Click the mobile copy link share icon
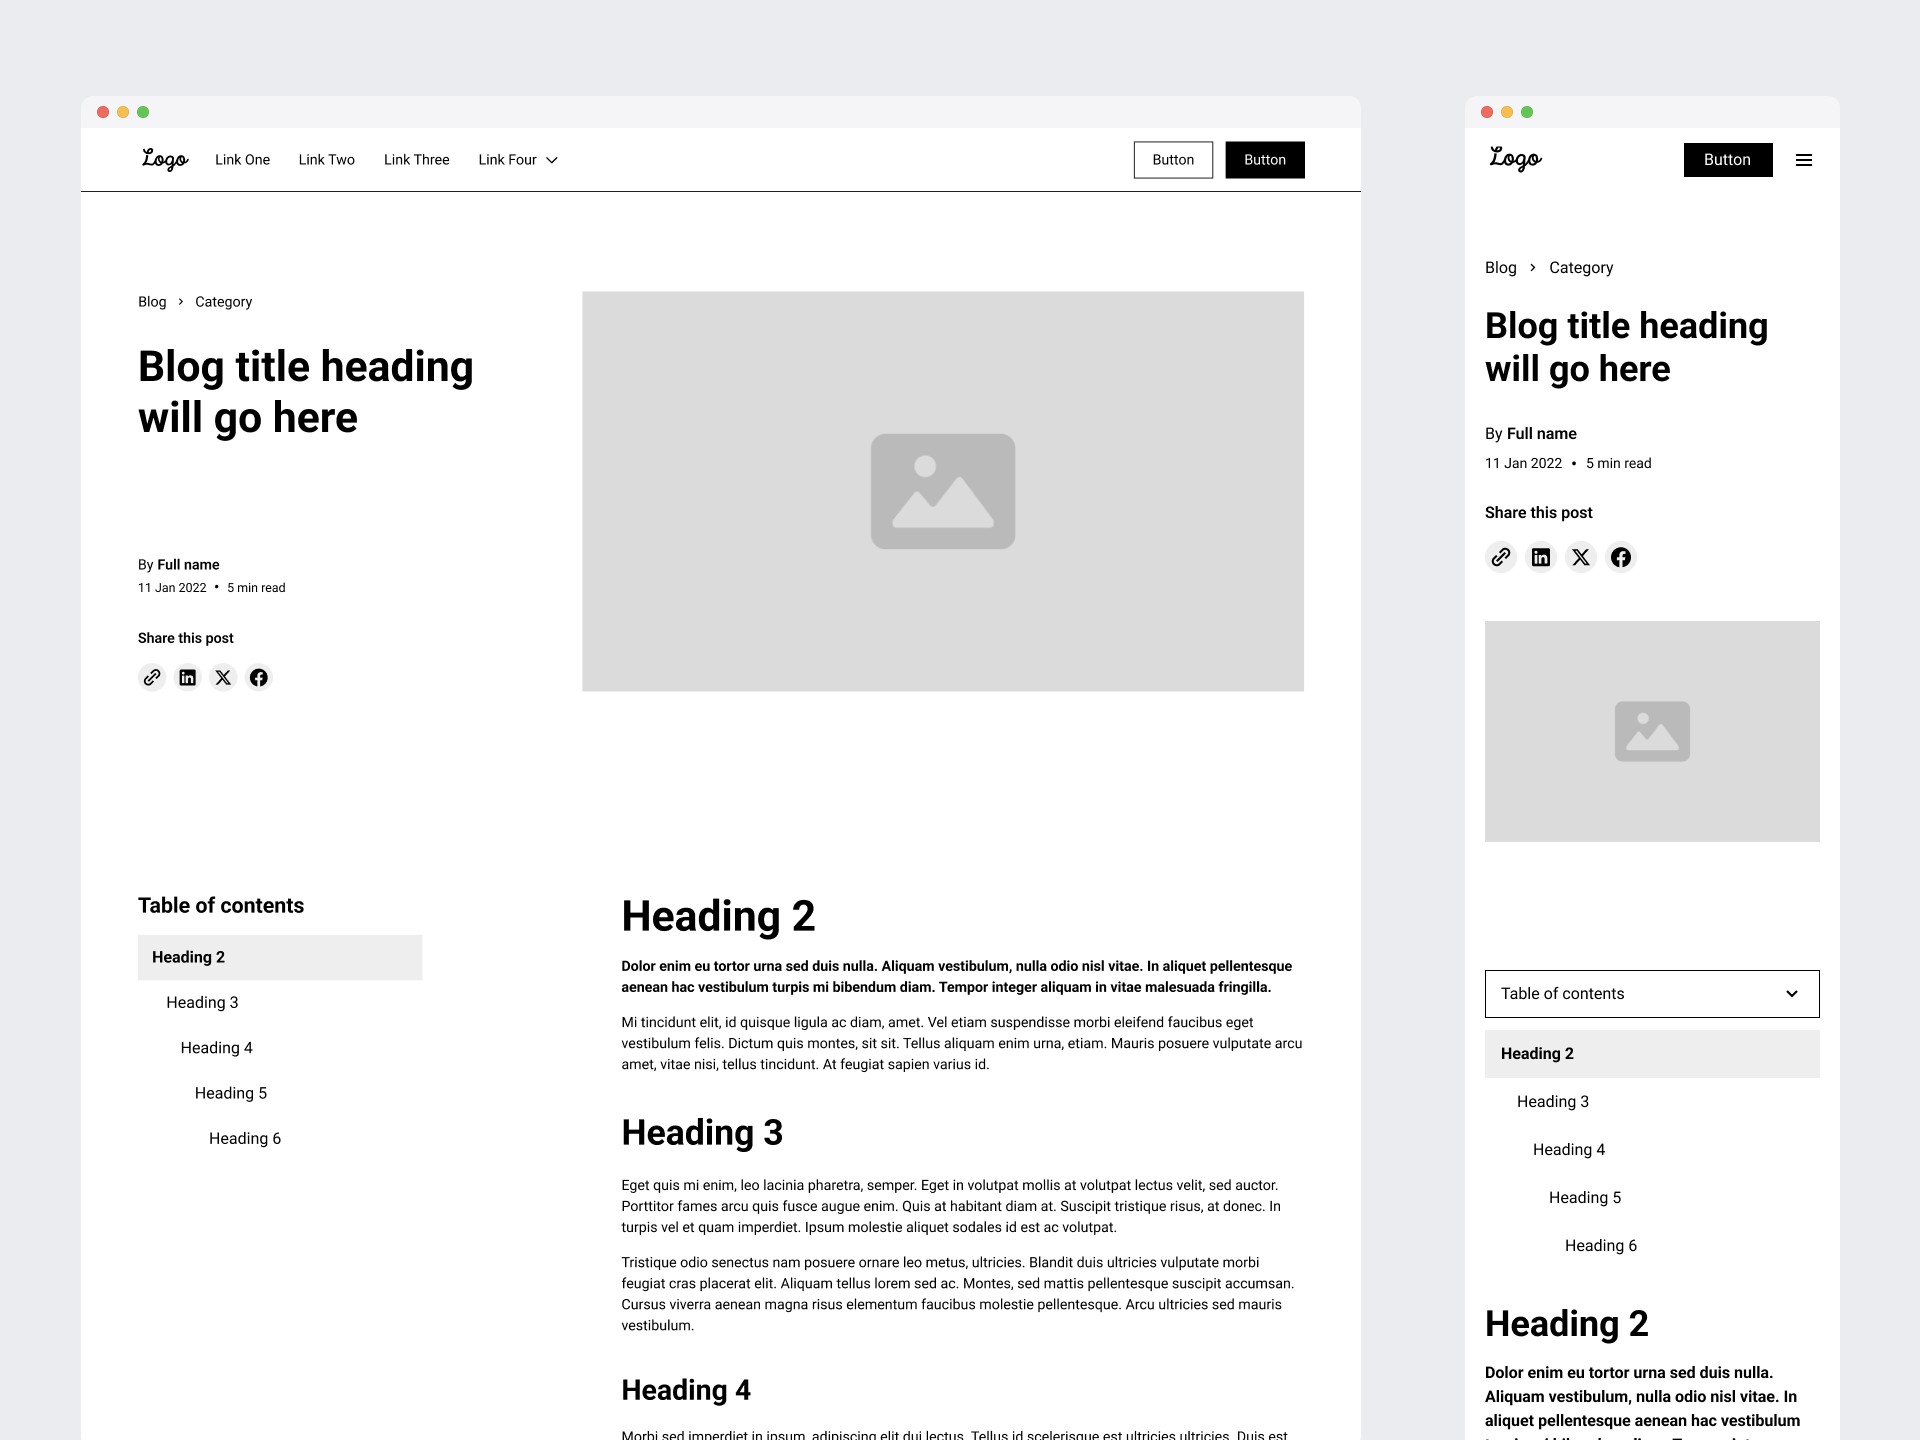The width and height of the screenshot is (1920, 1440). 1501,557
